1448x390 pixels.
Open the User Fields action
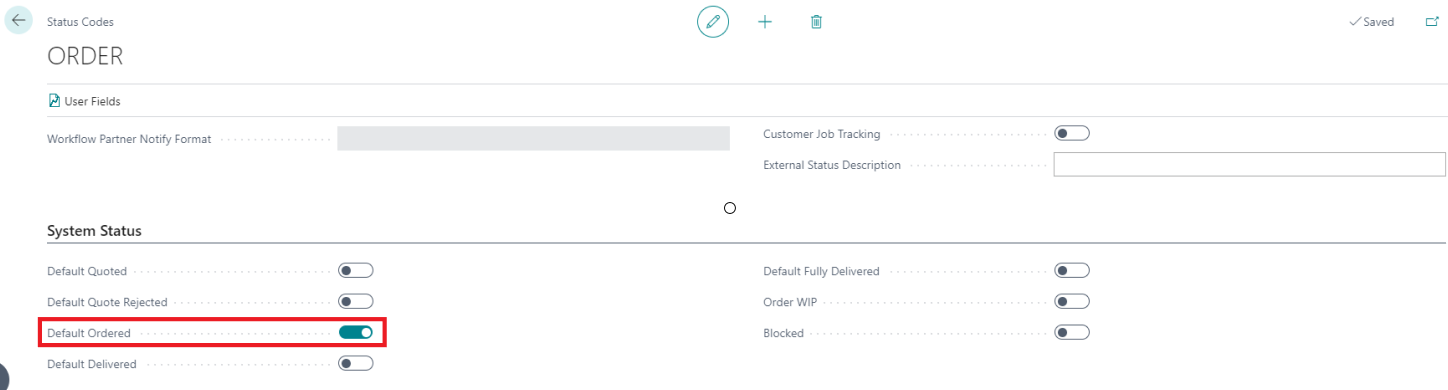pyautogui.click(x=85, y=101)
